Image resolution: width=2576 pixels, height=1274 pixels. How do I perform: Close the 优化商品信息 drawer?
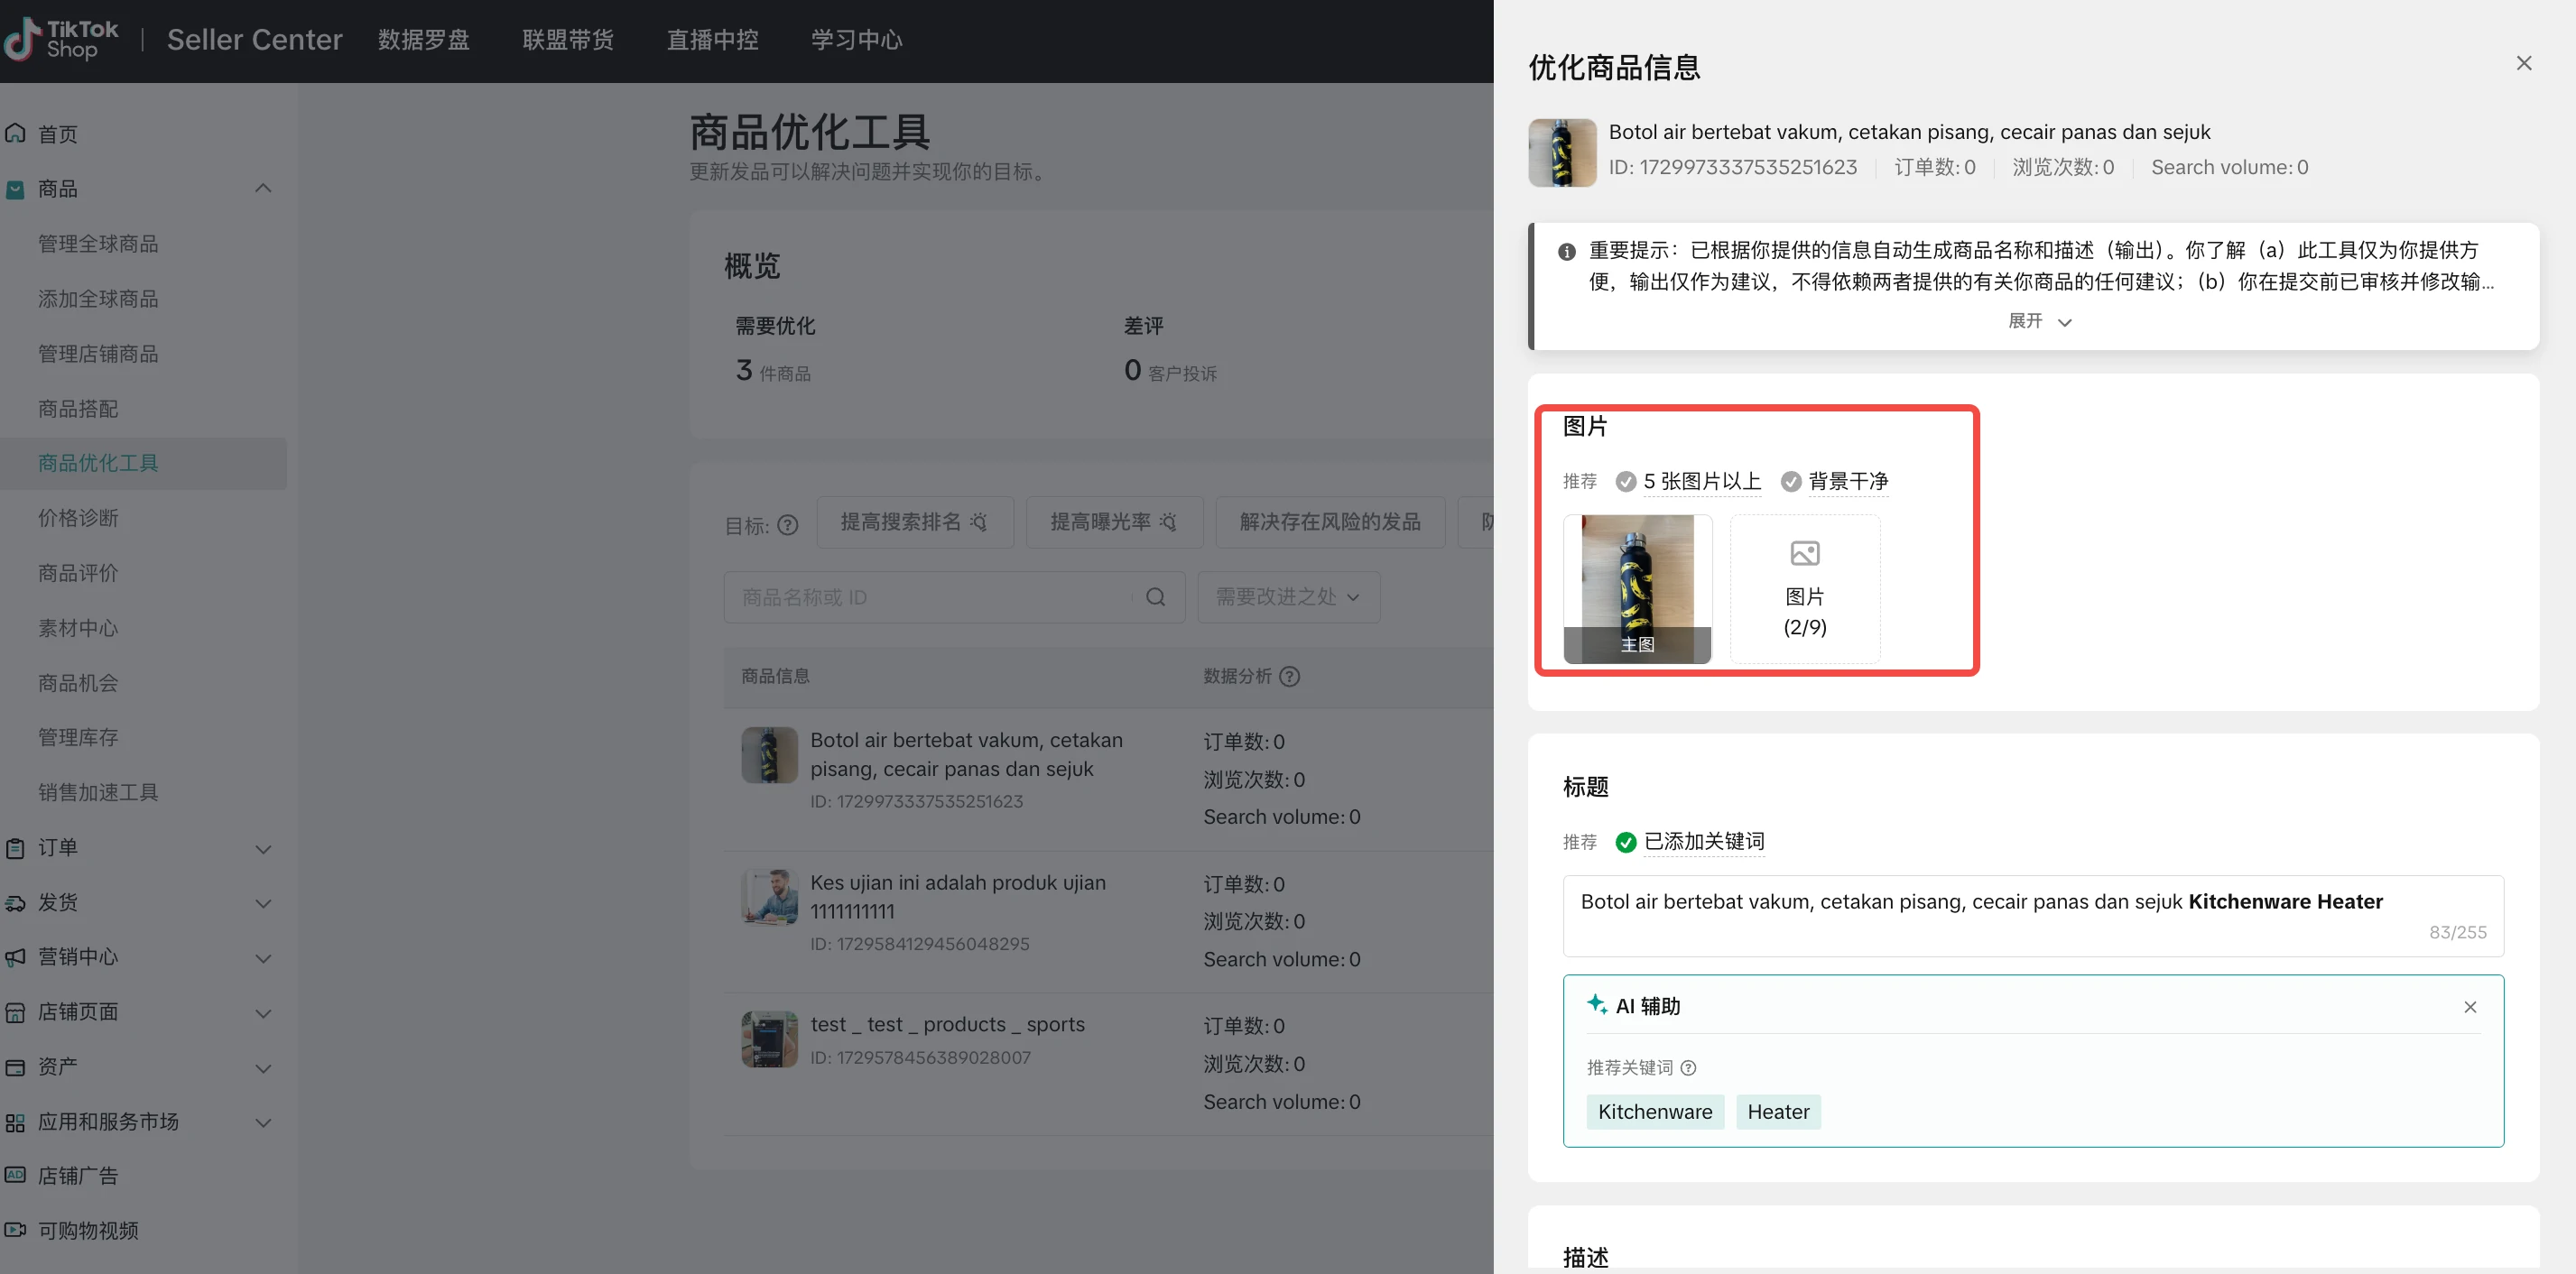[2523, 64]
